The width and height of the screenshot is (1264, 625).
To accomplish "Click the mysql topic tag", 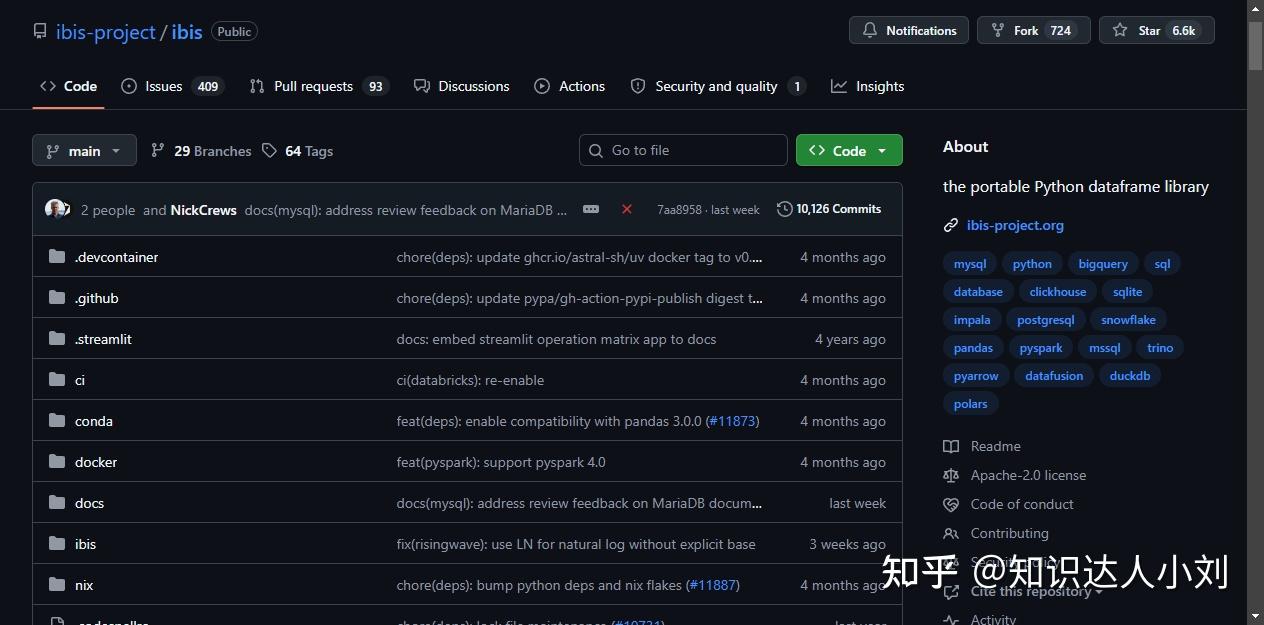I will [970, 264].
